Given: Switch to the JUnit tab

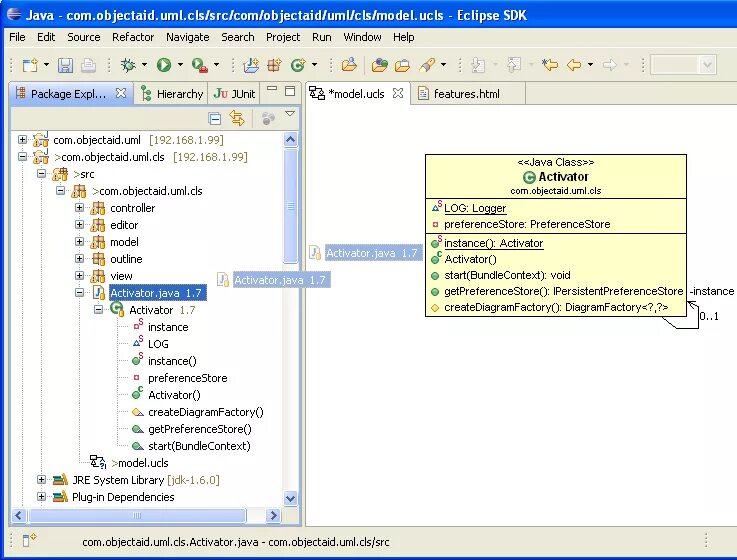Looking at the screenshot, I should pos(235,94).
